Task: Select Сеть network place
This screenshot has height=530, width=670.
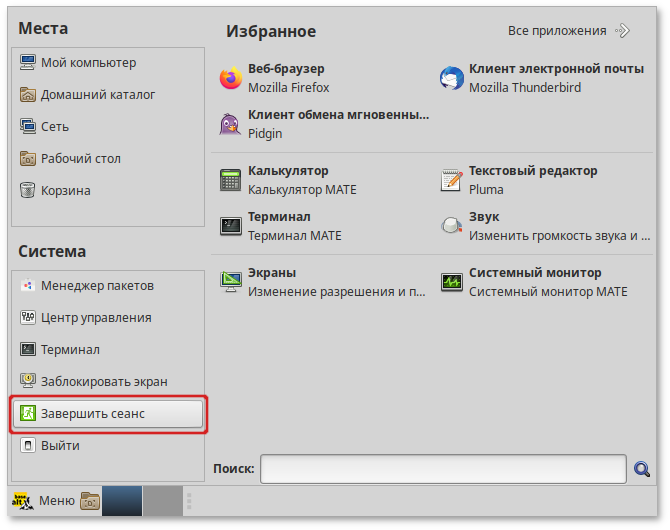Action: [56, 127]
